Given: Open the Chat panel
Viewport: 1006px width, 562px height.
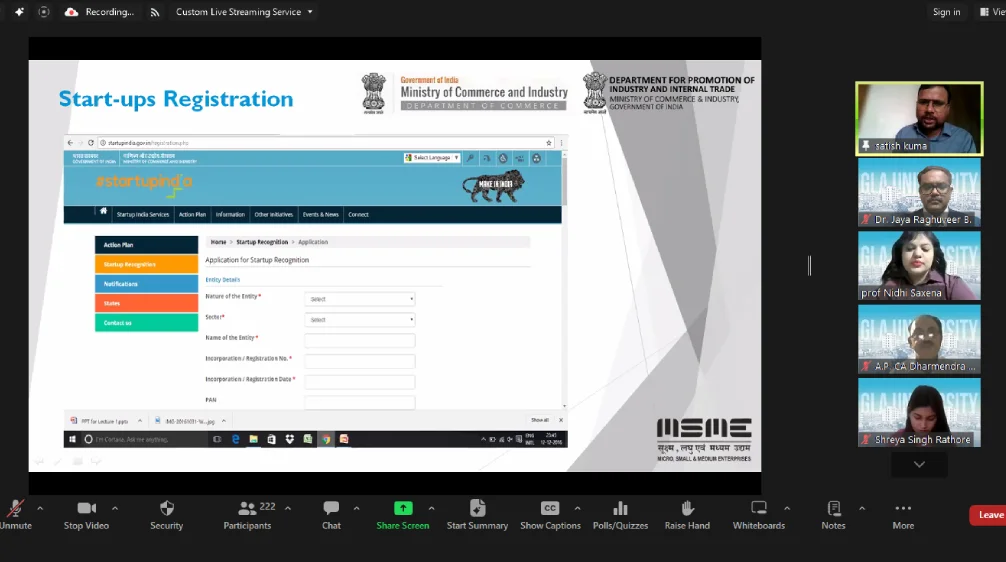Looking at the screenshot, I should 331,515.
